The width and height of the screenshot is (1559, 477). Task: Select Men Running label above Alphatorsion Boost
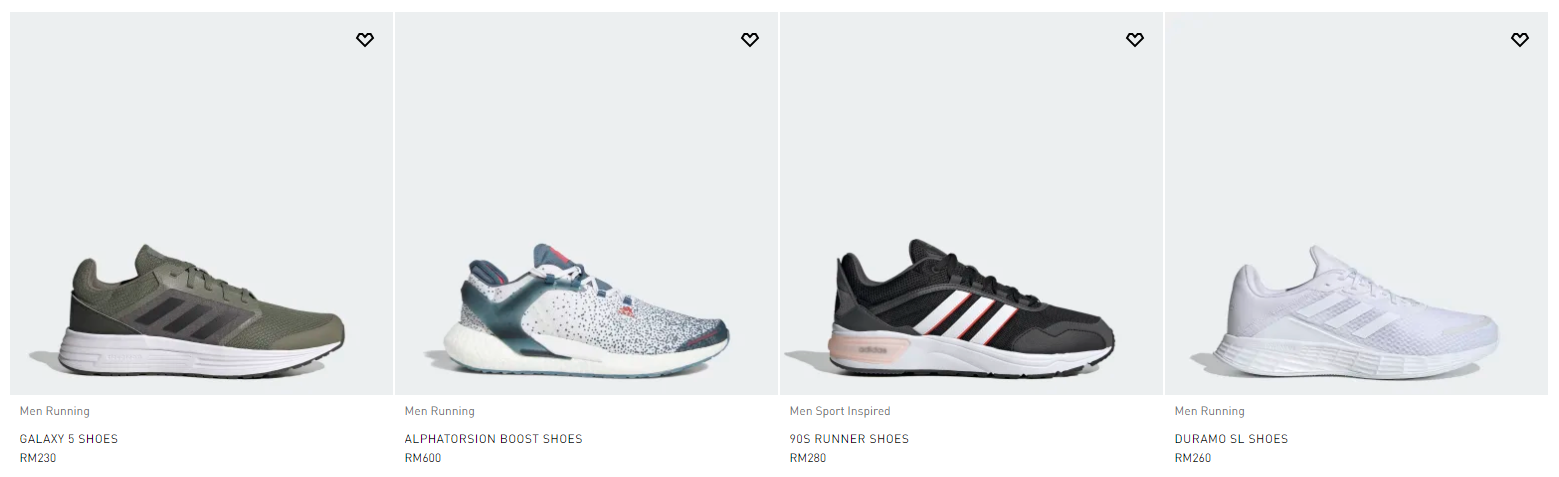[x=440, y=411]
